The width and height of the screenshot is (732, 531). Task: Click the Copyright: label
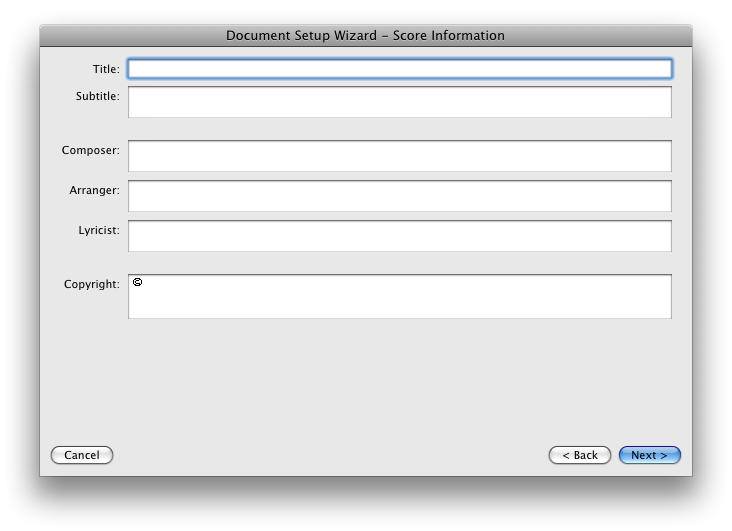coord(92,284)
